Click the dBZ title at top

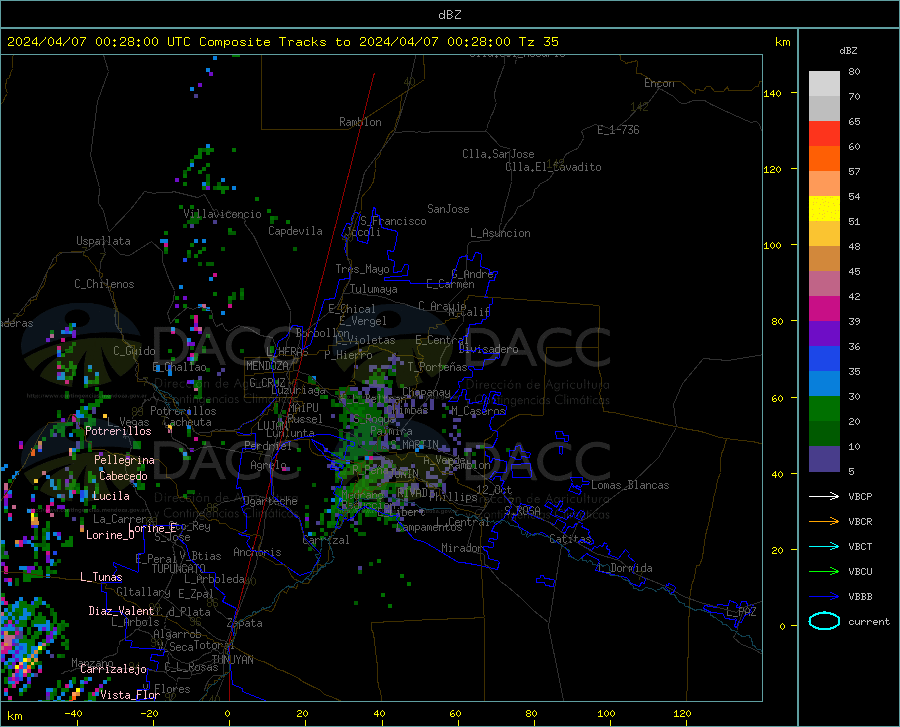449,15
